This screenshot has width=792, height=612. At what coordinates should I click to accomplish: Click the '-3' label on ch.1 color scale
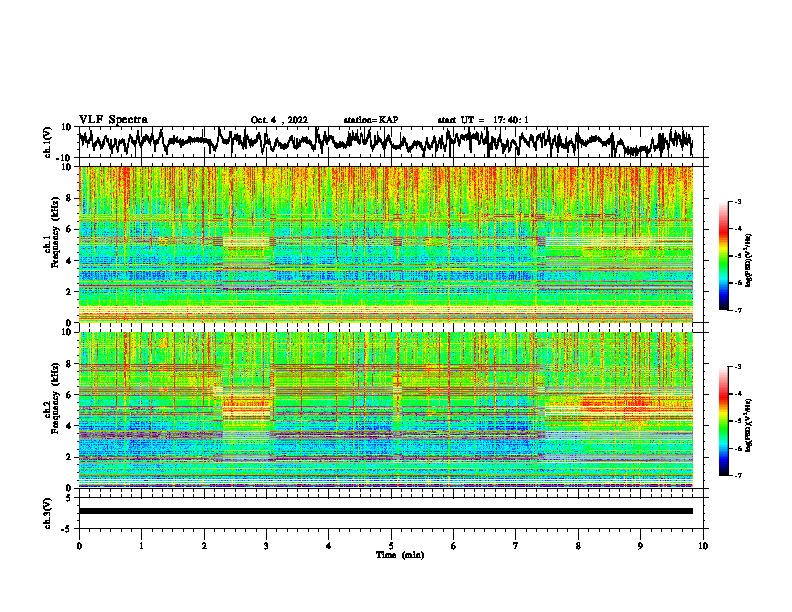click(x=737, y=201)
